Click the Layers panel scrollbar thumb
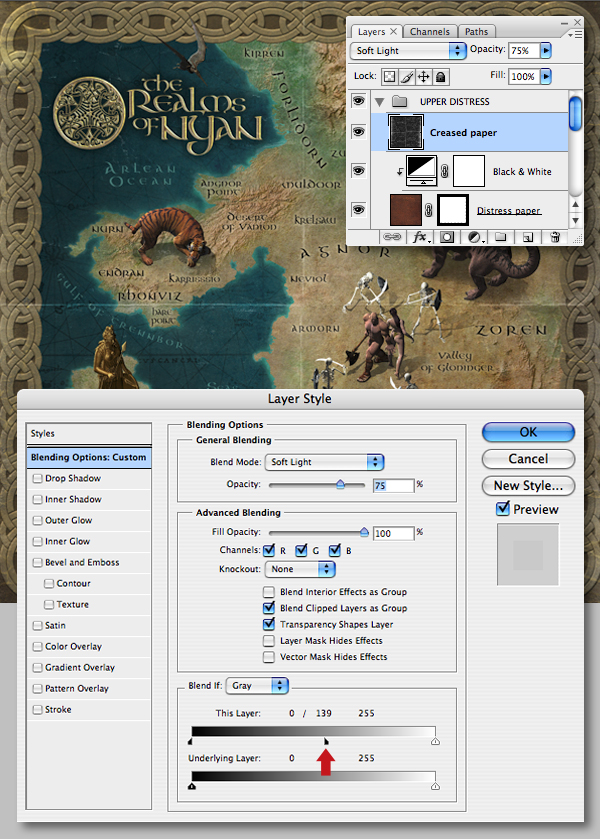The image size is (600, 839). (x=575, y=113)
